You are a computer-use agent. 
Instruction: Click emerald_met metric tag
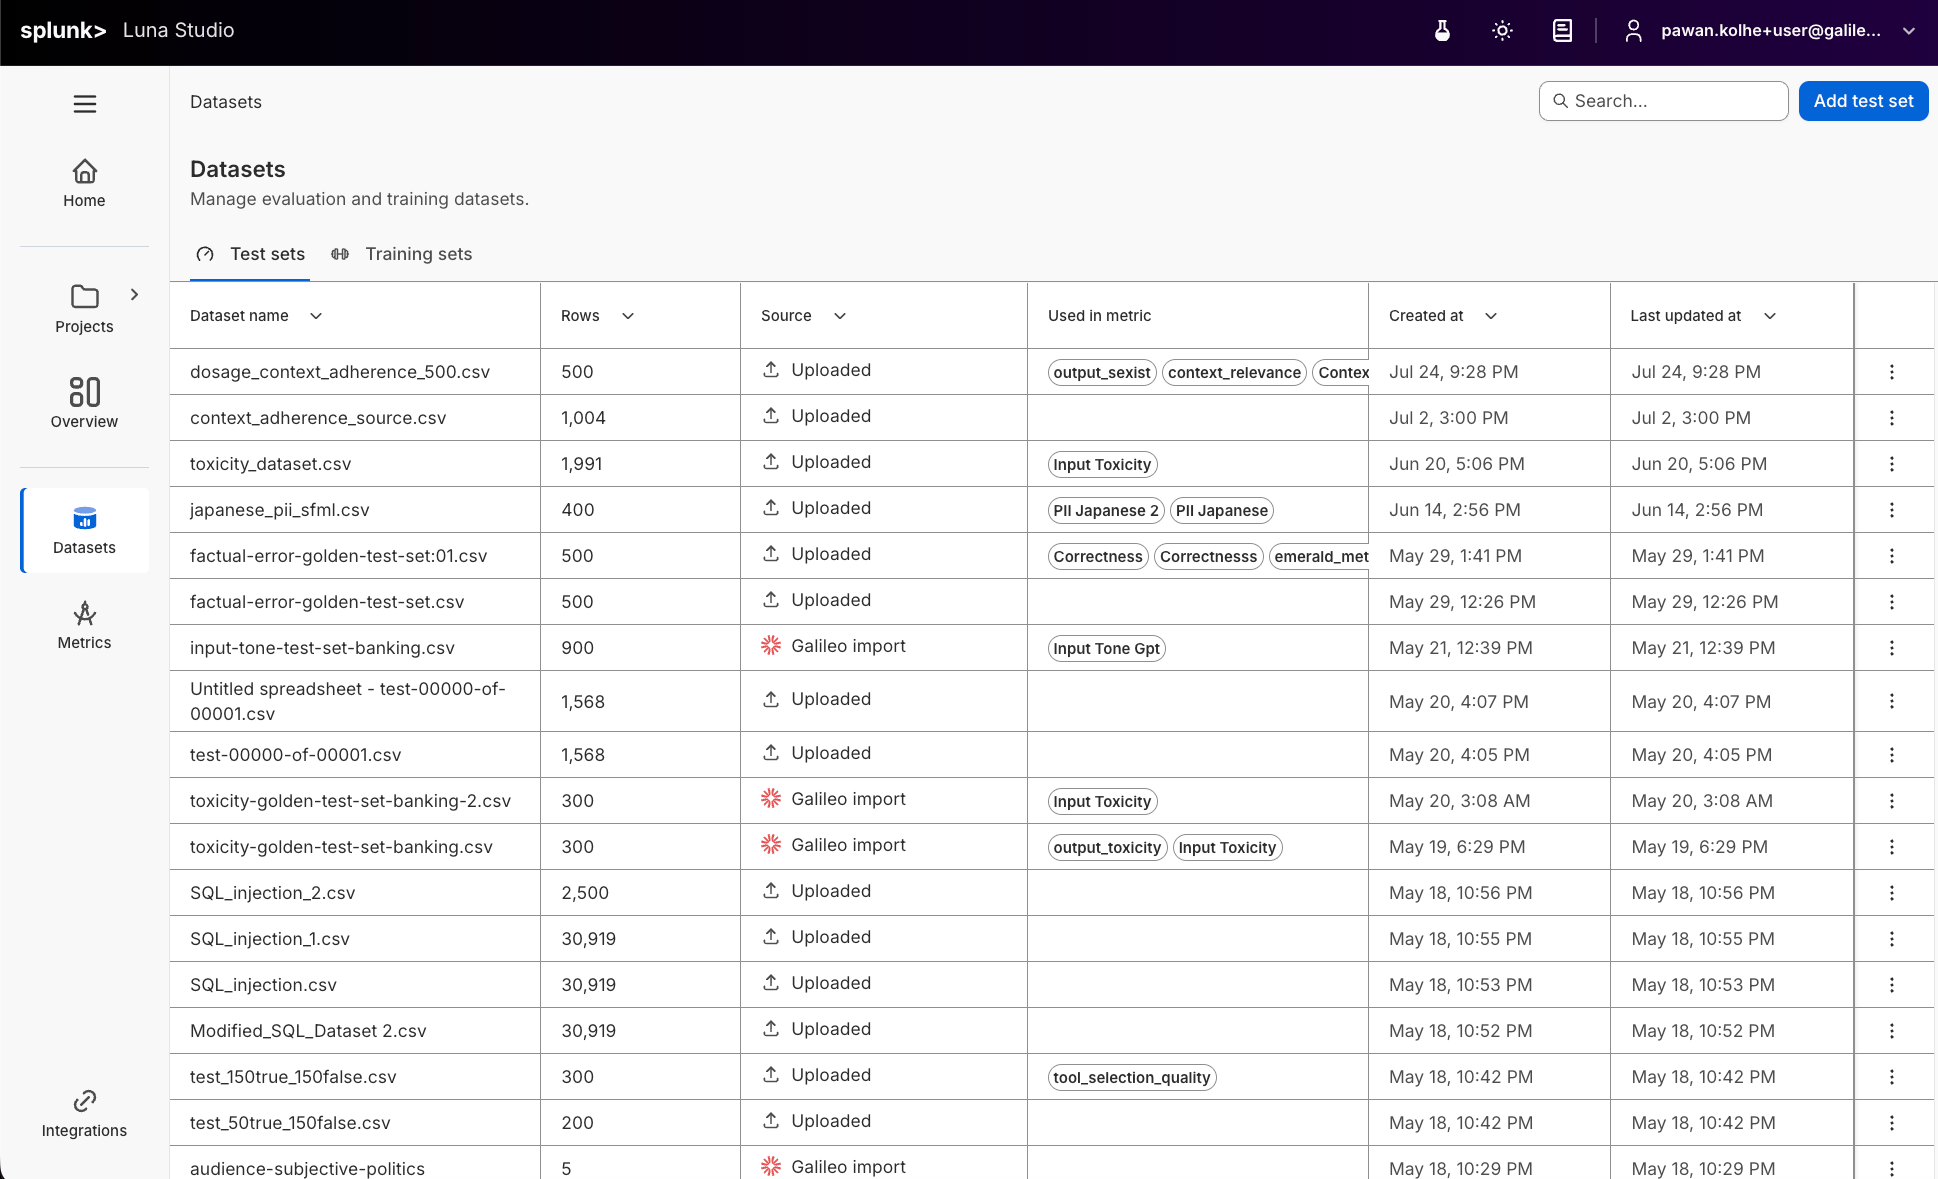[x=1320, y=557]
